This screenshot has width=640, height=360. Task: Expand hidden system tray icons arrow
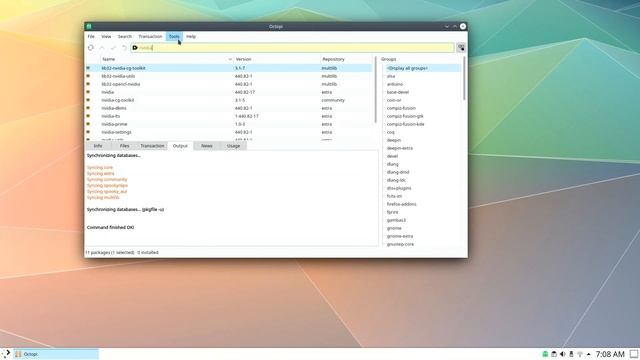pos(589,354)
